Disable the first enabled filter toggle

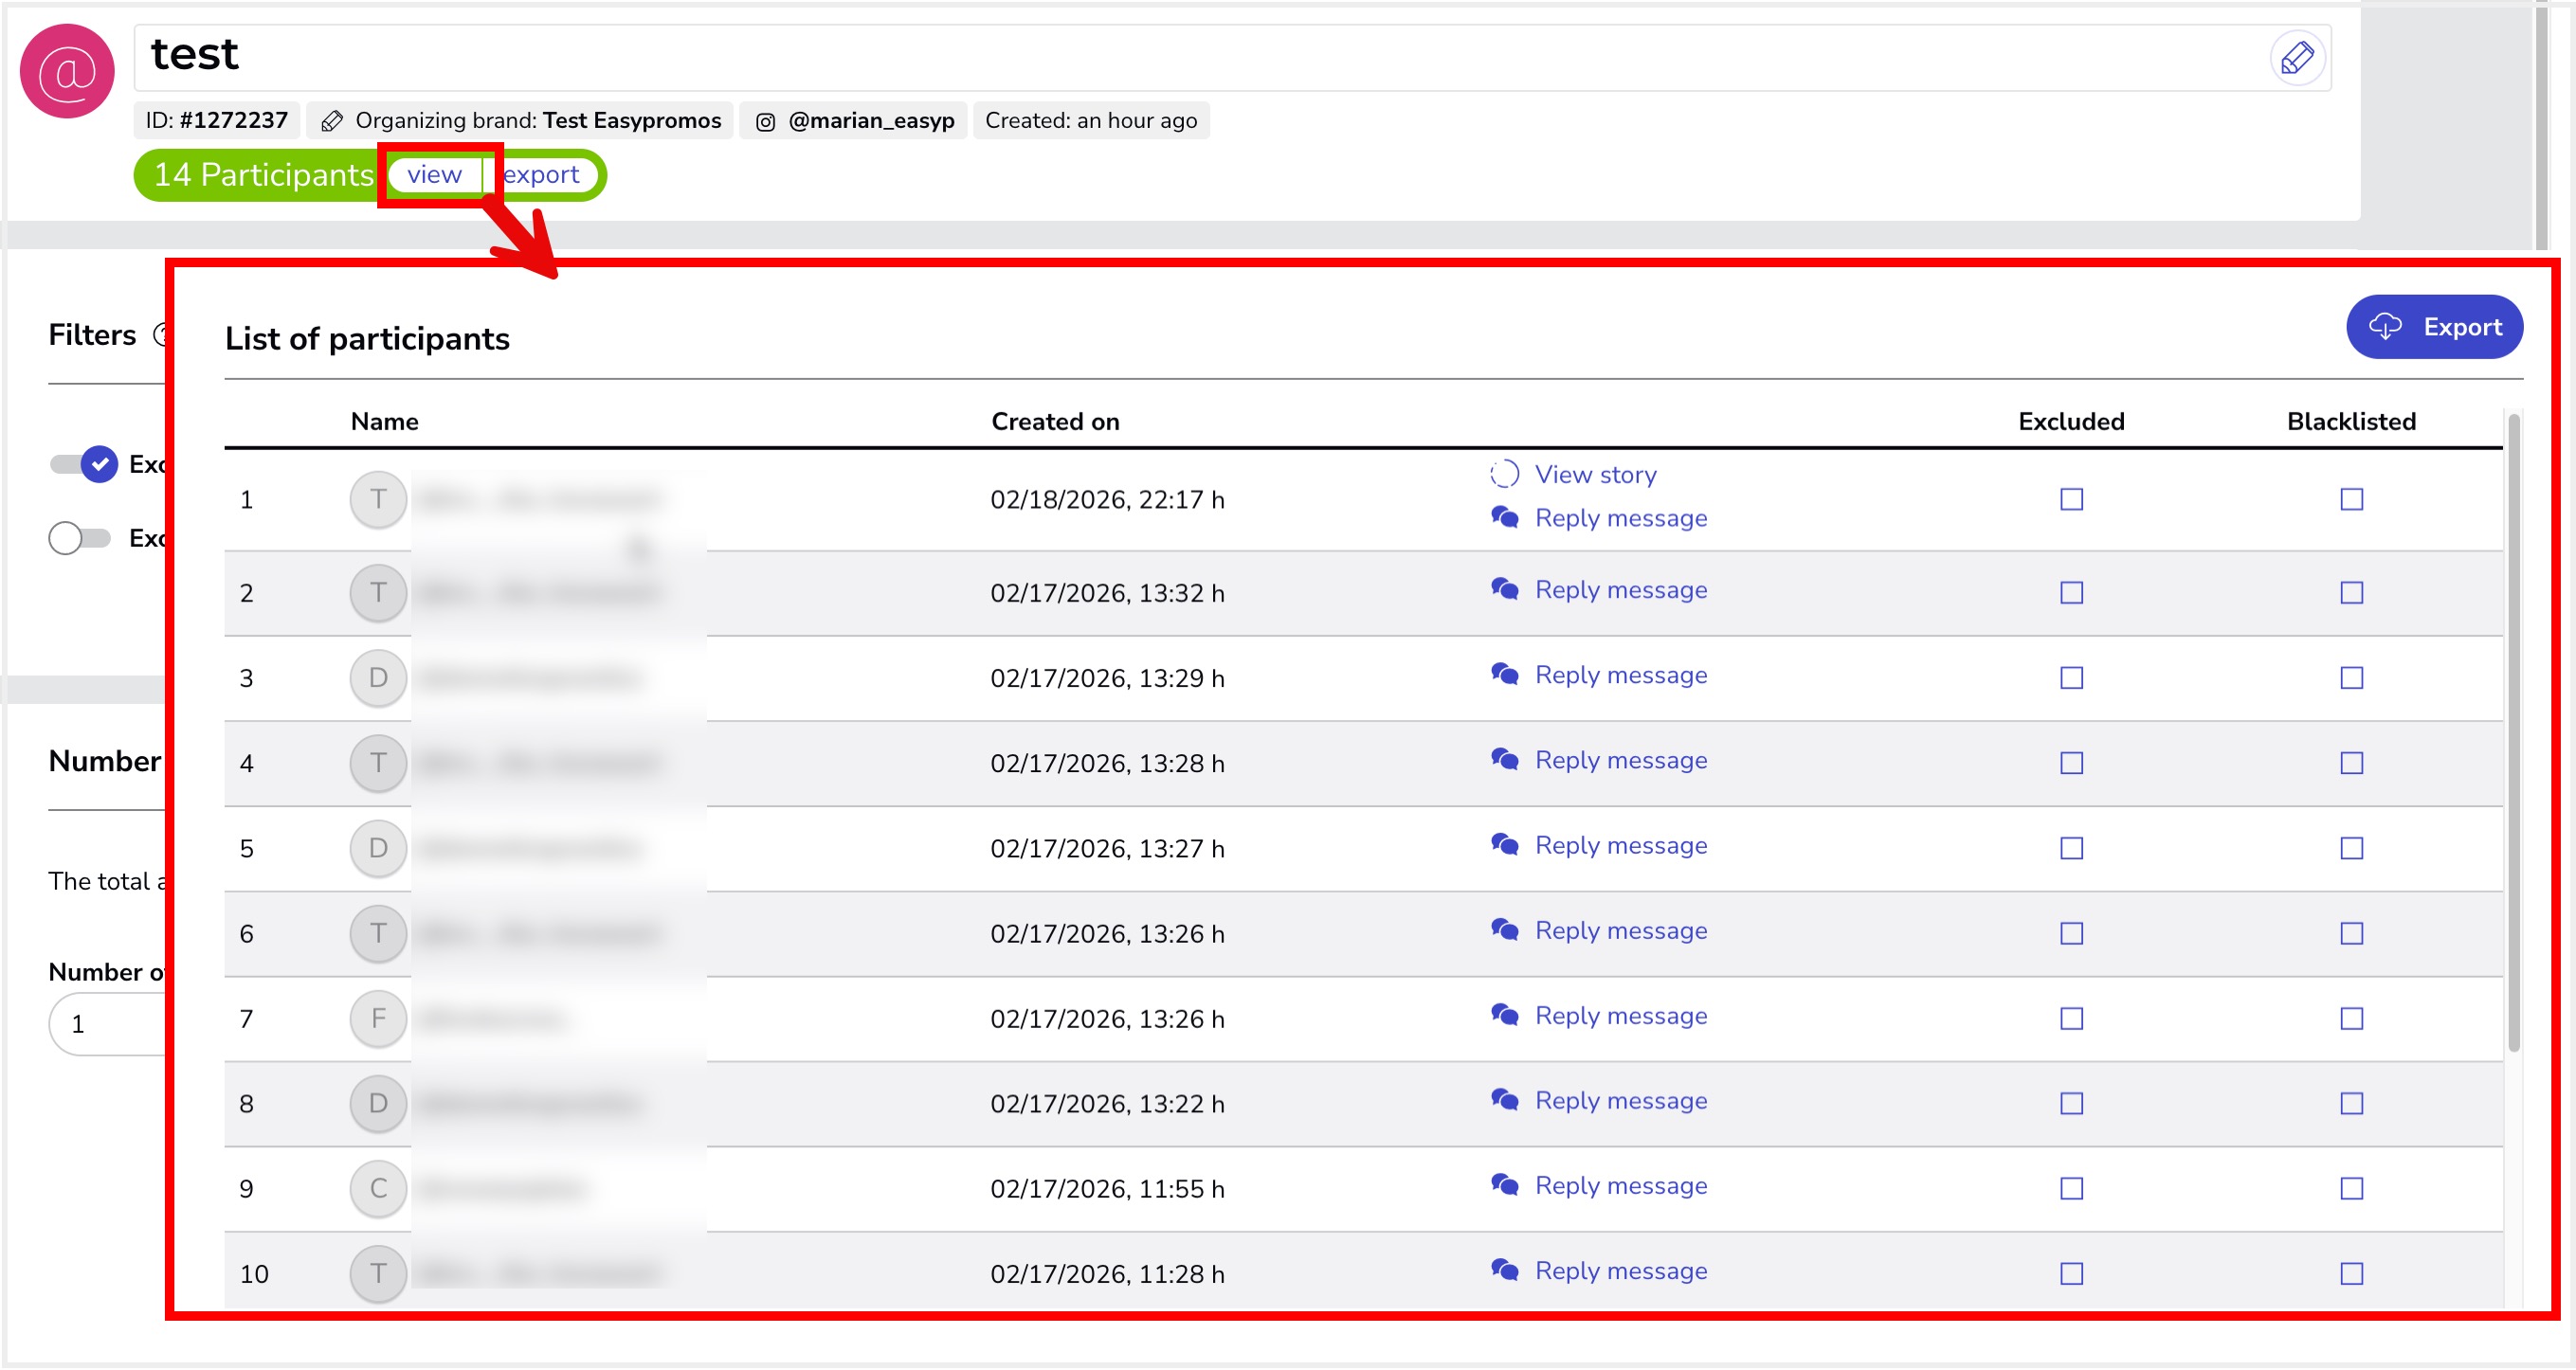click(84, 464)
